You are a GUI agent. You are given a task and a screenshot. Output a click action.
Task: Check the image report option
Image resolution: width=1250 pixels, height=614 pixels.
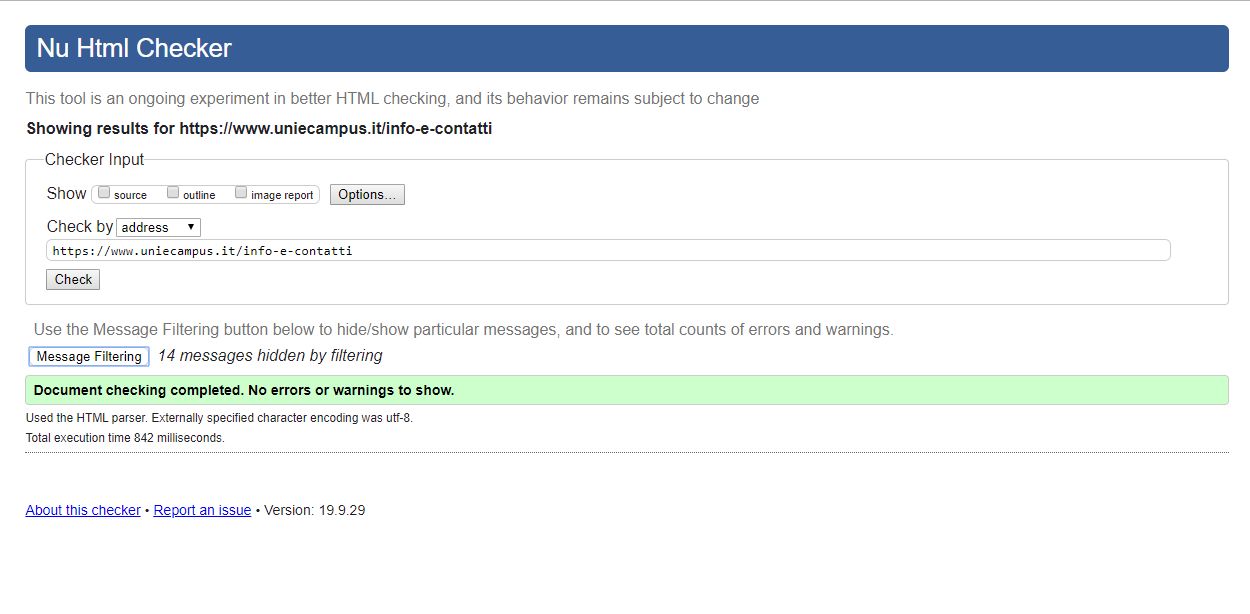point(241,193)
